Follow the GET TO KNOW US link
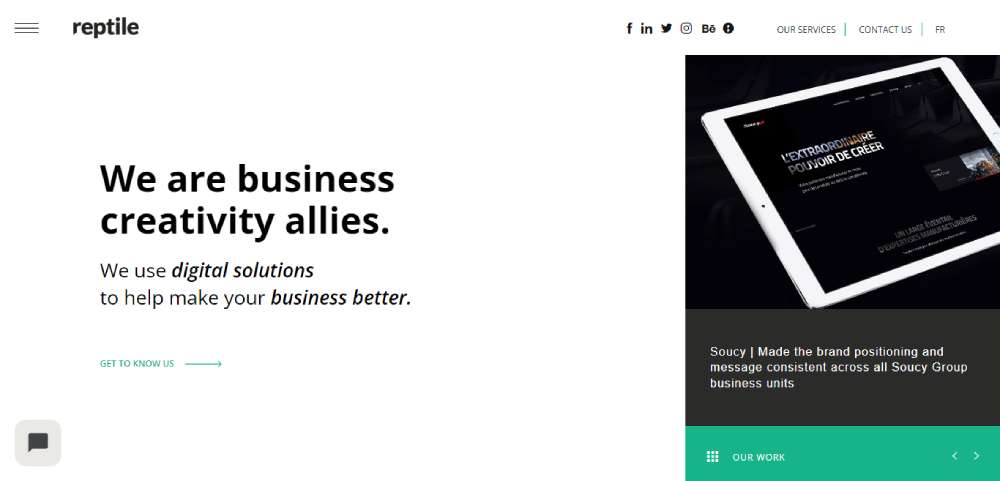Image resolution: width=1000 pixels, height=481 pixels. (136, 364)
